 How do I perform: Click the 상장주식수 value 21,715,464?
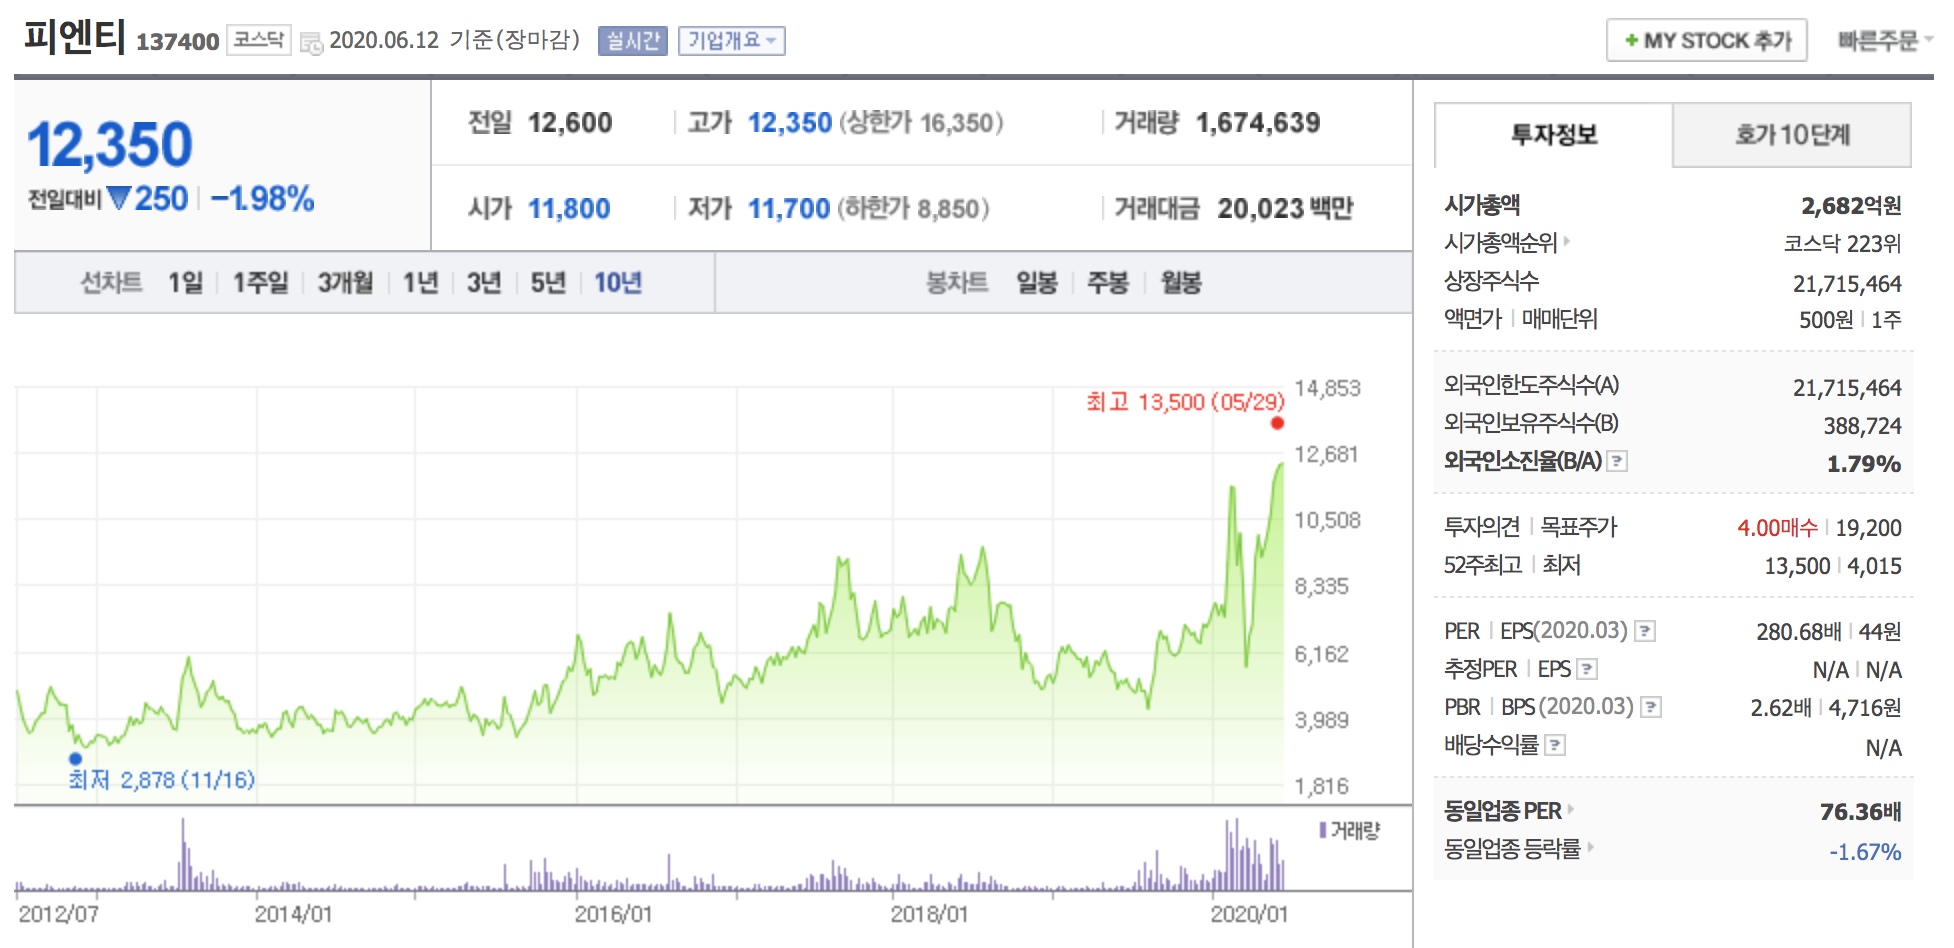[1847, 284]
